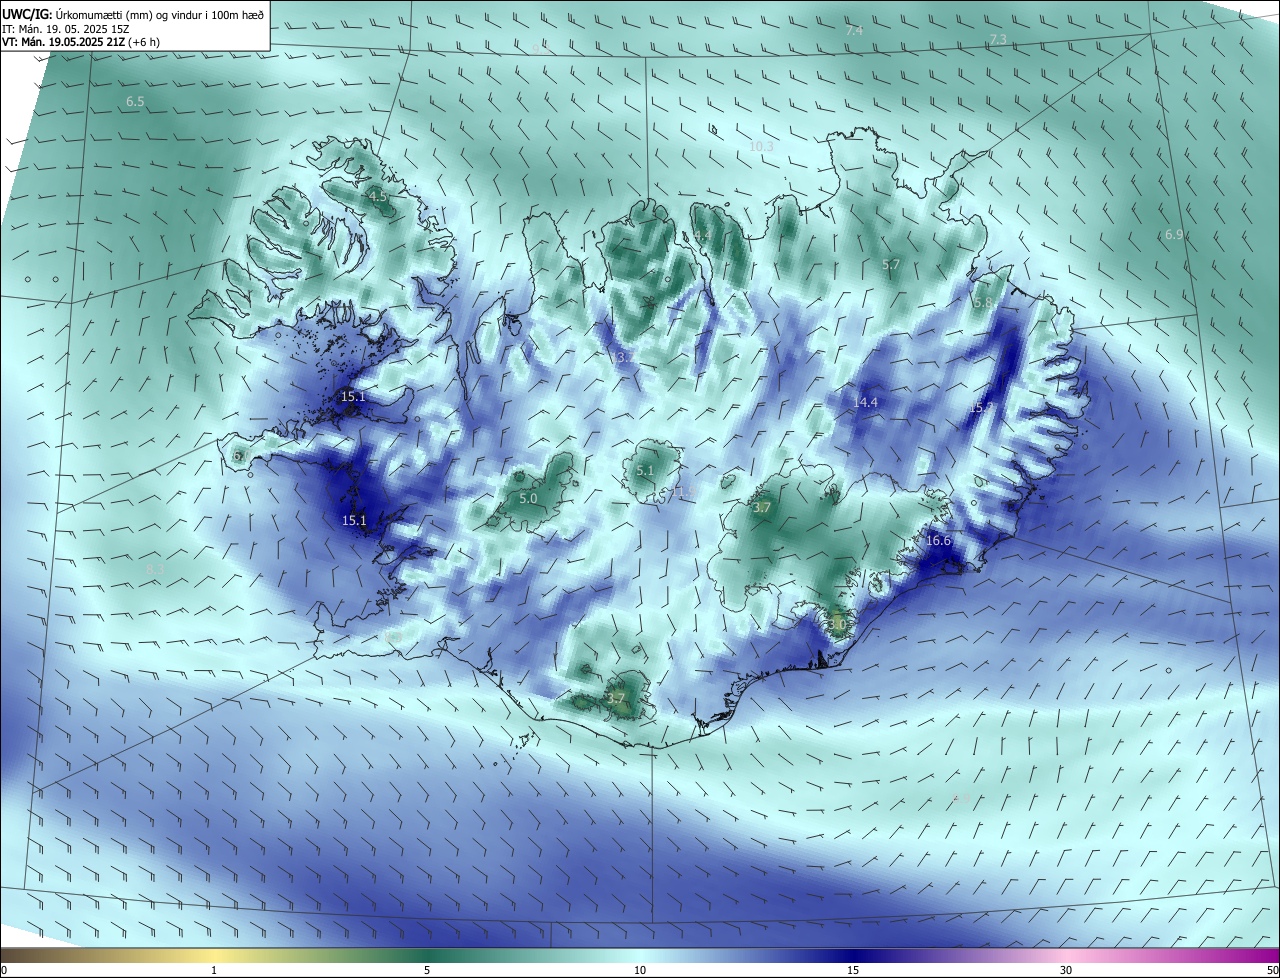Click the 7.3 value at the top edge
The width and height of the screenshot is (1280, 978).
(998, 39)
